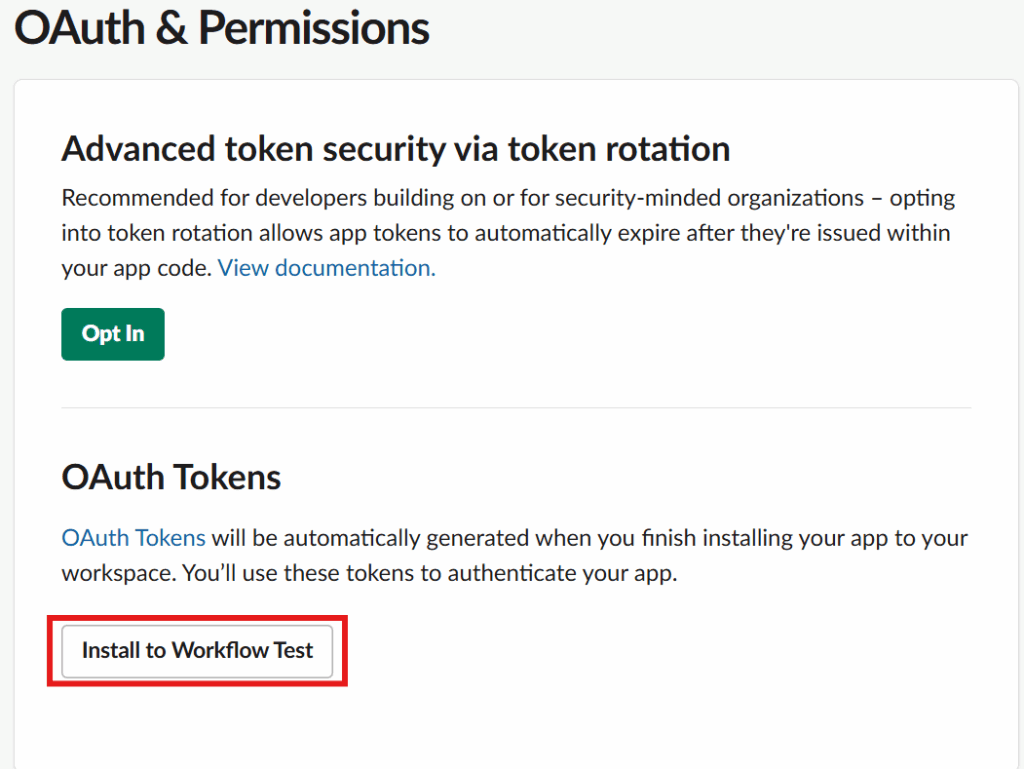
Task: Click the token rotation description paragraph
Action: pos(505,233)
